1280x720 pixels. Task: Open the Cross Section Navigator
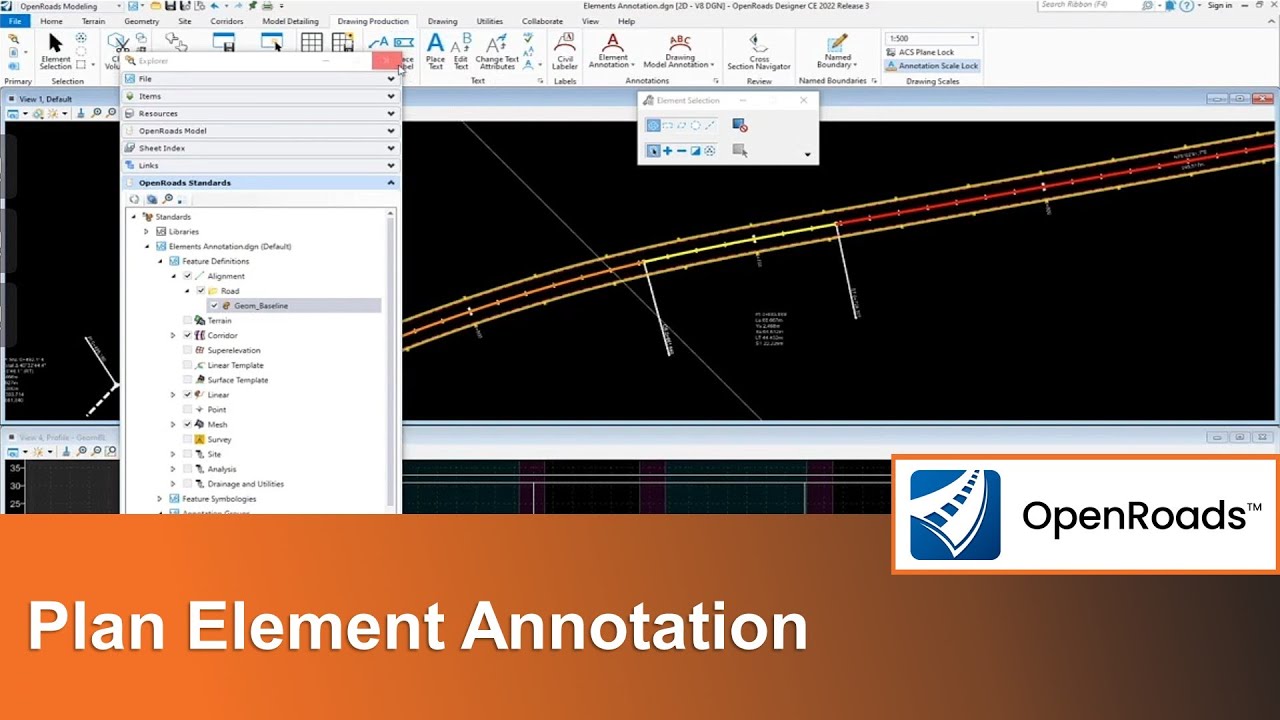click(x=759, y=51)
